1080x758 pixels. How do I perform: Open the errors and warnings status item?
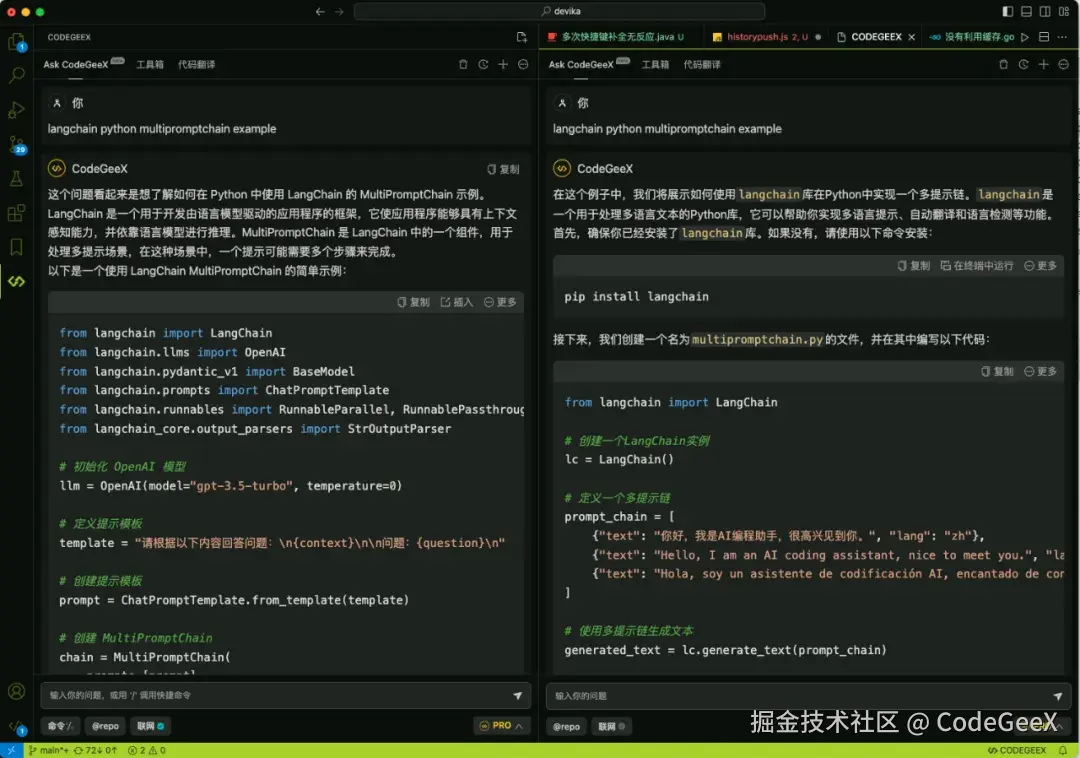[x=146, y=750]
